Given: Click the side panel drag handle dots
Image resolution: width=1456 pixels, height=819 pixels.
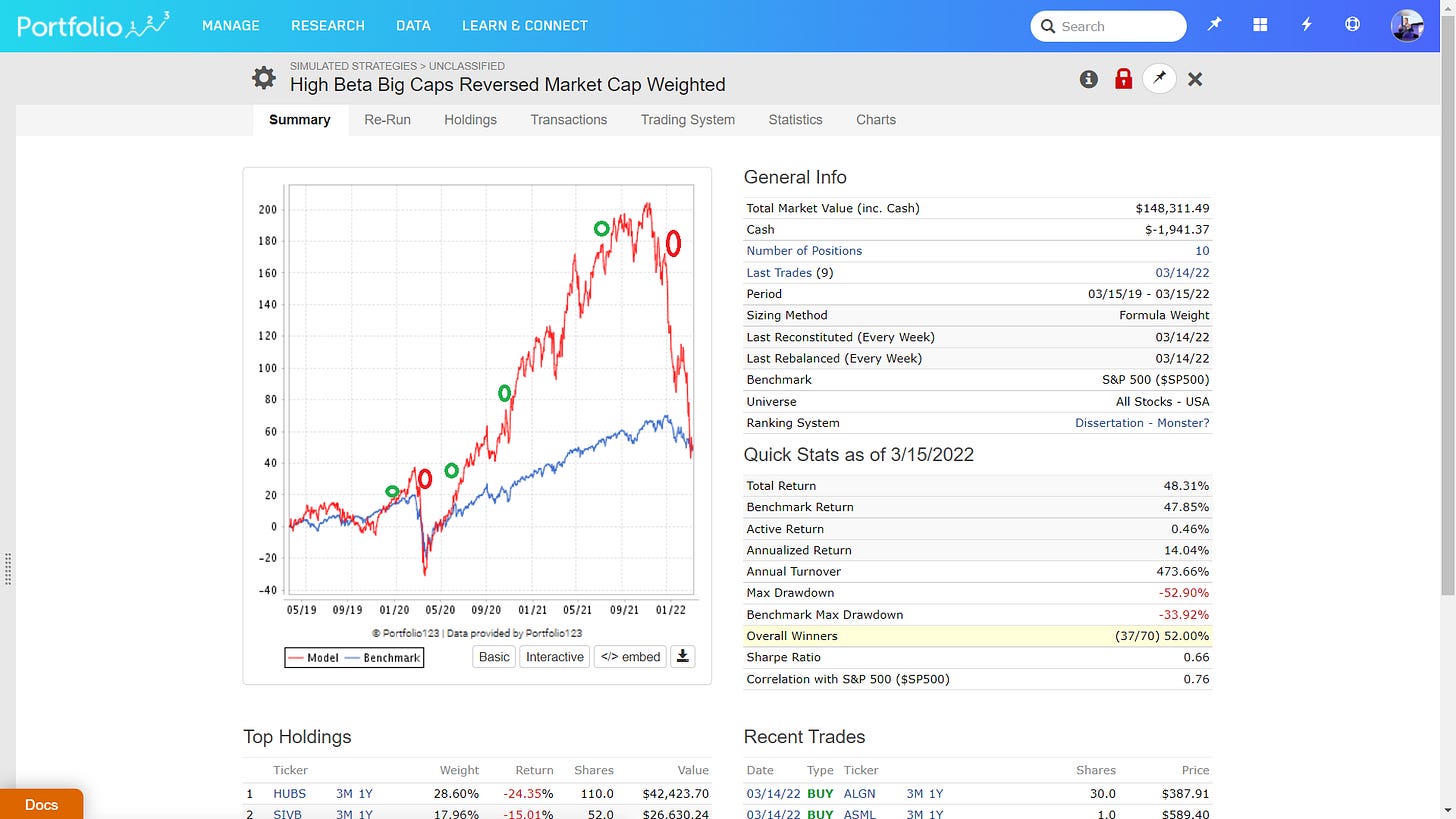Looking at the screenshot, I should 8,568.
